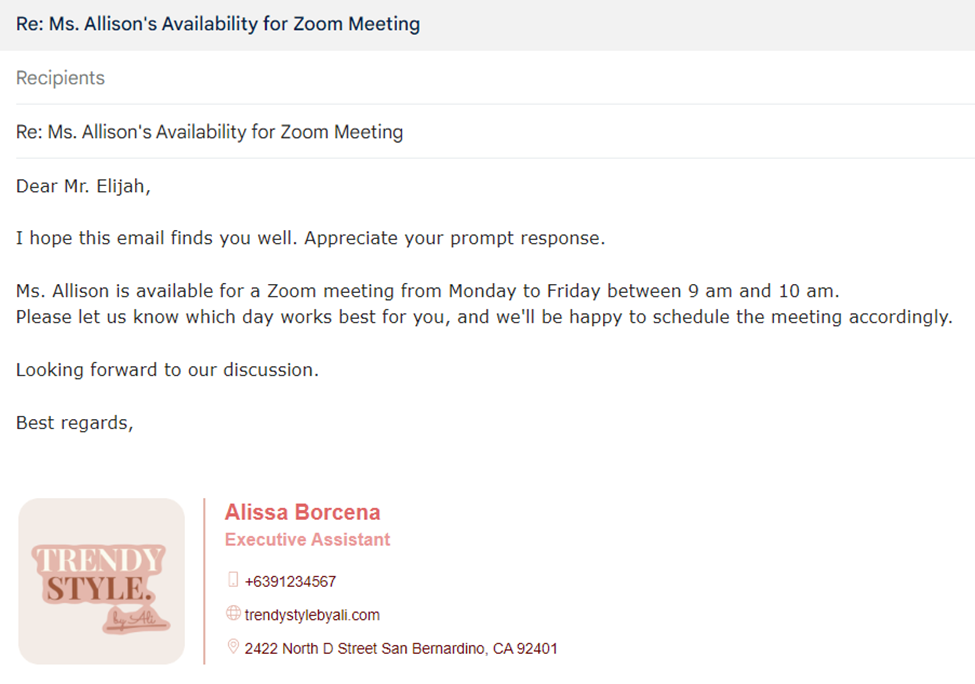Open the trendystylebyali.com website link
975x684 pixels.
click(312, 615)
